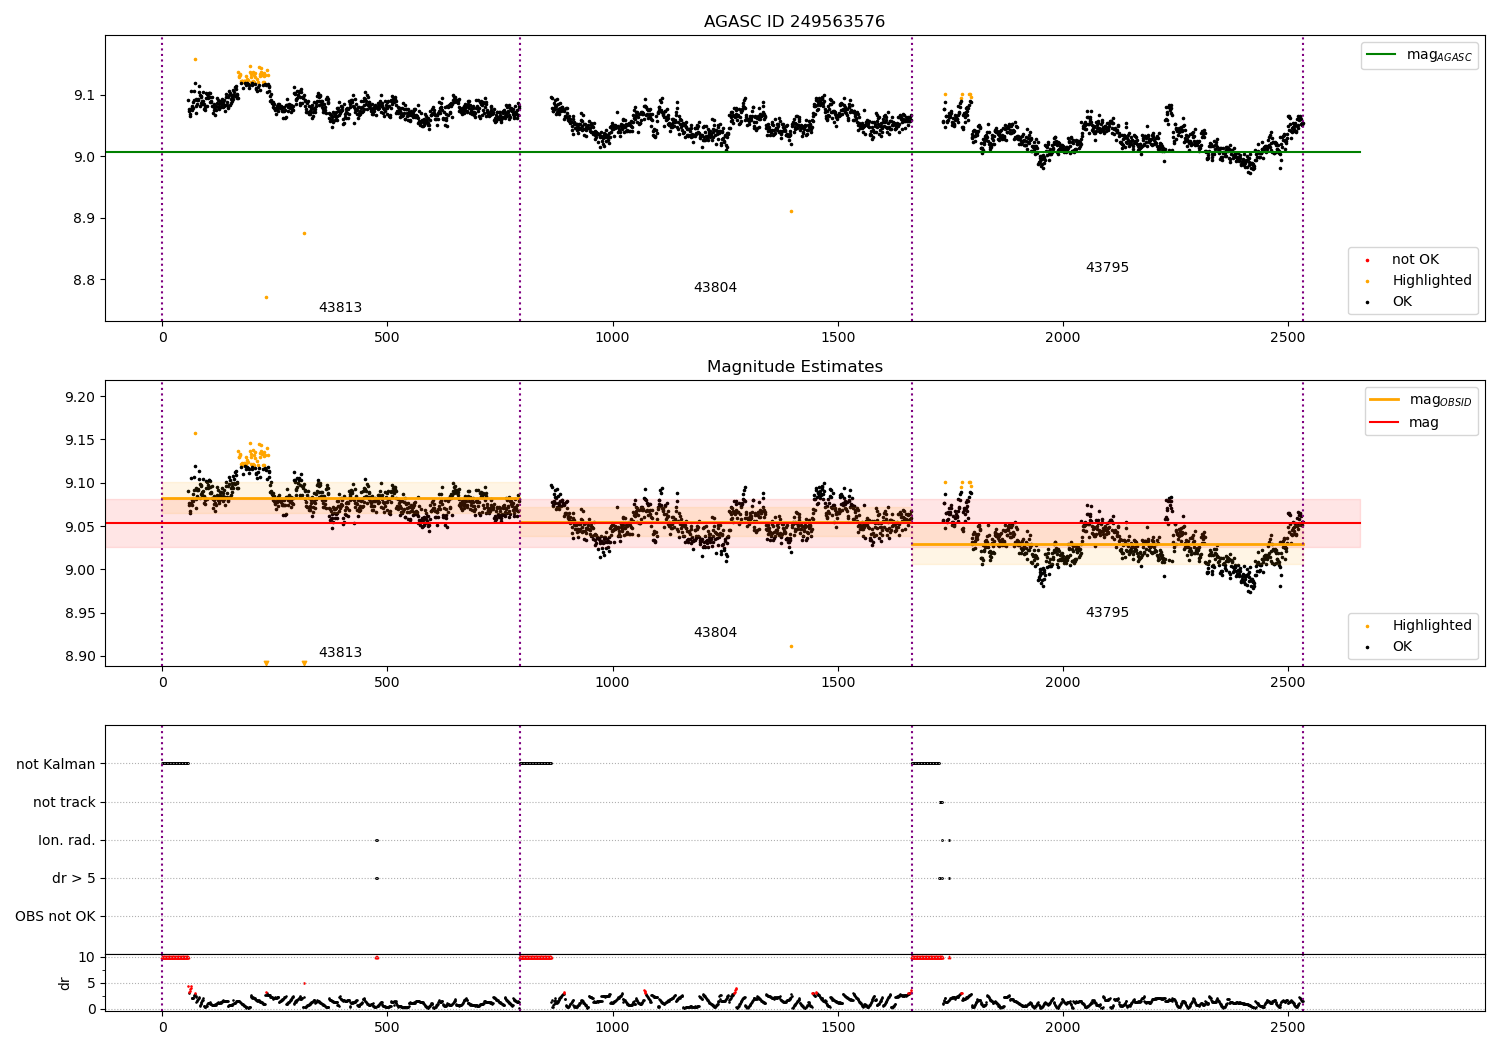Image resolution: width=1500 pixels, height=1050 pixels.
Task: Click the 'Ion. rad.' row label
Action: coord(67,841)
